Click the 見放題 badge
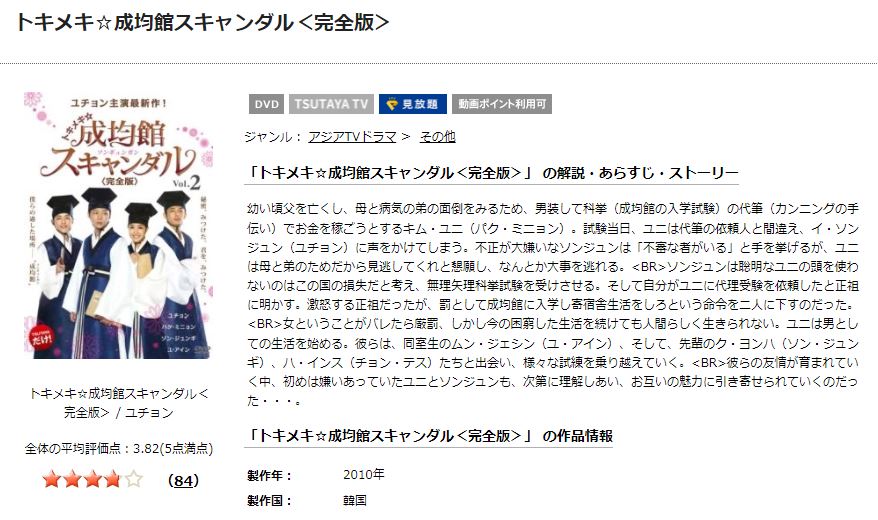878x520 pixels. click(413, 104)
